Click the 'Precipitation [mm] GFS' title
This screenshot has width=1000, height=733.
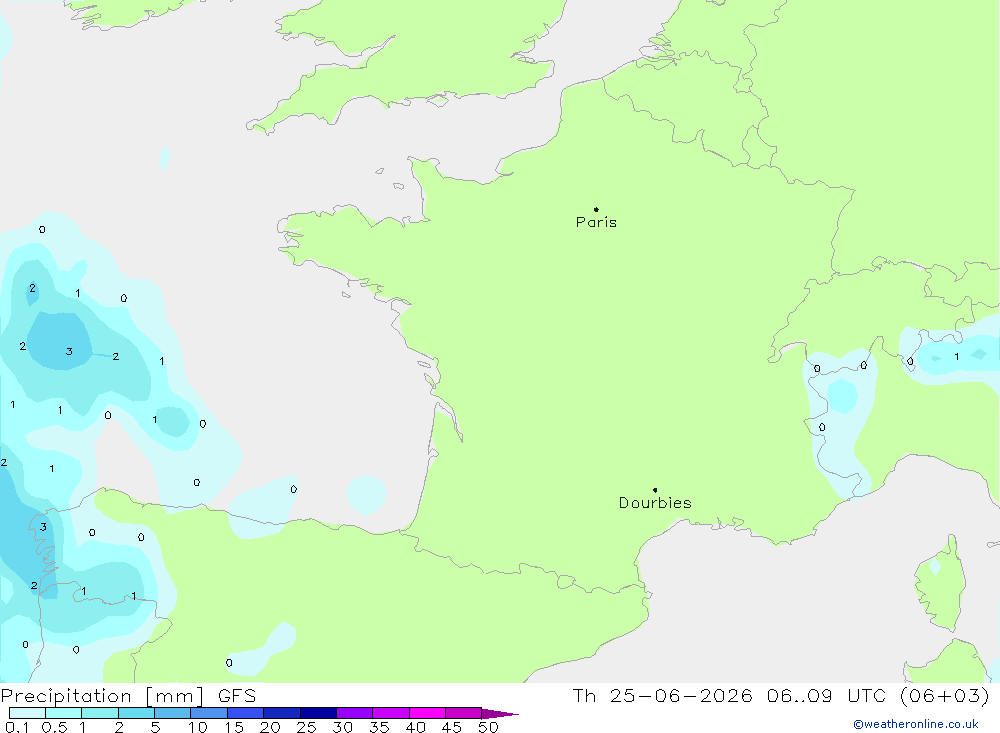click(128, 696)
